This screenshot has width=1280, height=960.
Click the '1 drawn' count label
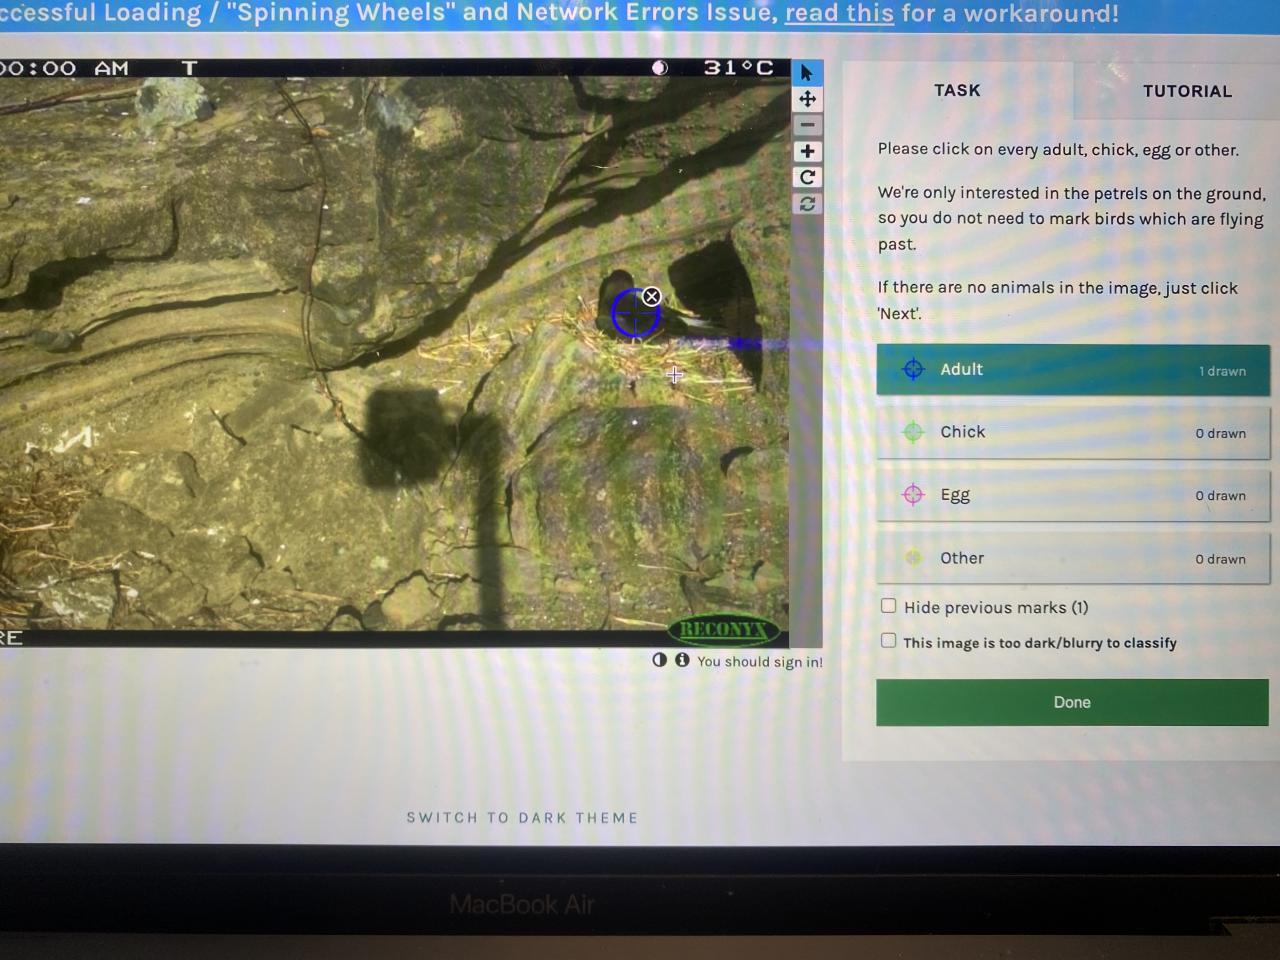[1222, 371]
